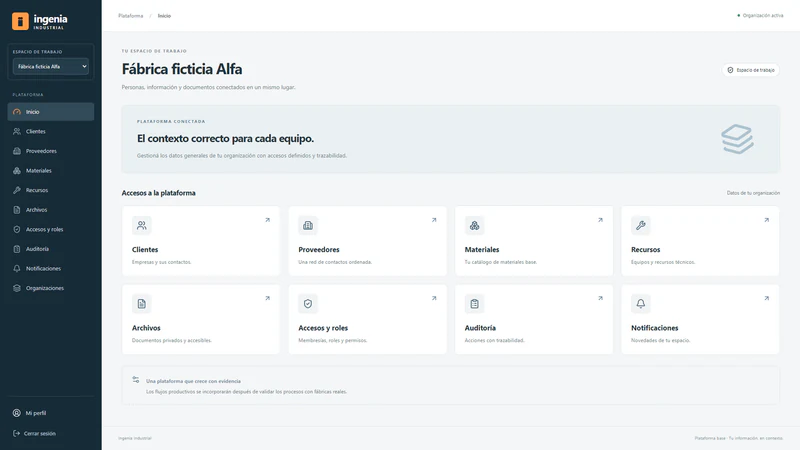
Task: Click the Accesos y roles card shield icon
Action: 308,304
